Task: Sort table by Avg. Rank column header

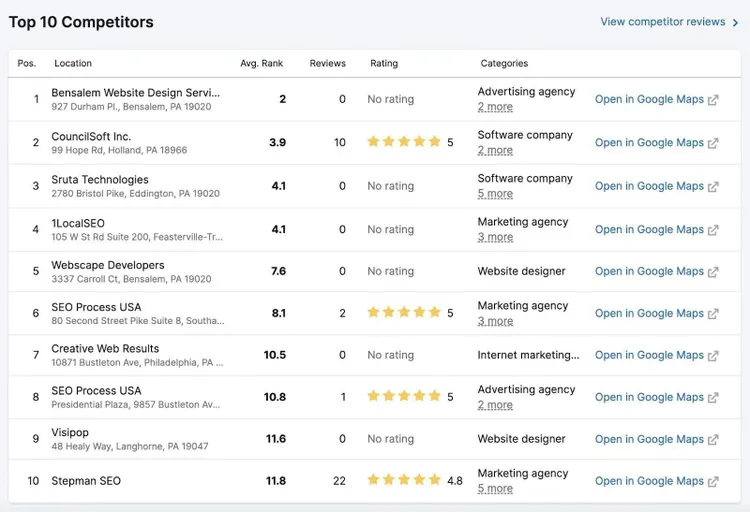Action: pyautogui.click(x=262, y=63)
